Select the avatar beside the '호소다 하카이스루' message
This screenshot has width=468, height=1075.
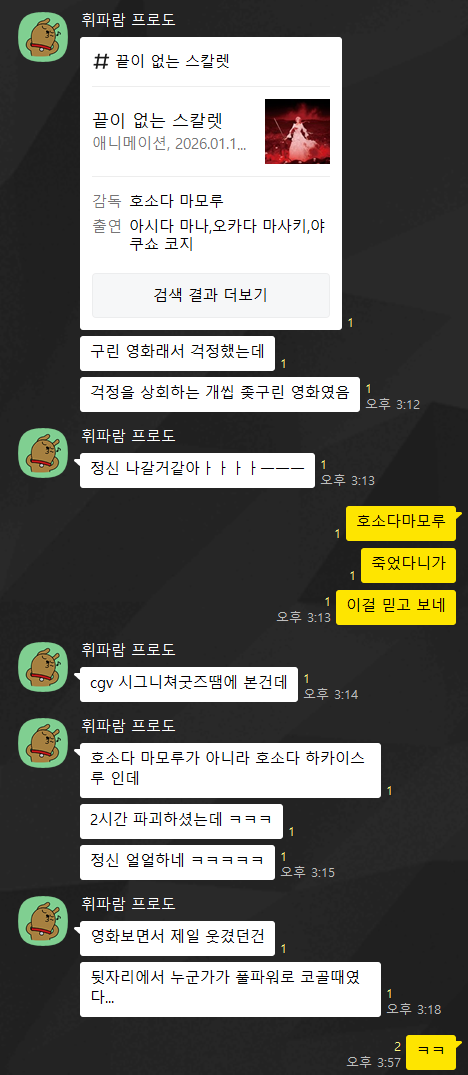[x=43, y=742]
